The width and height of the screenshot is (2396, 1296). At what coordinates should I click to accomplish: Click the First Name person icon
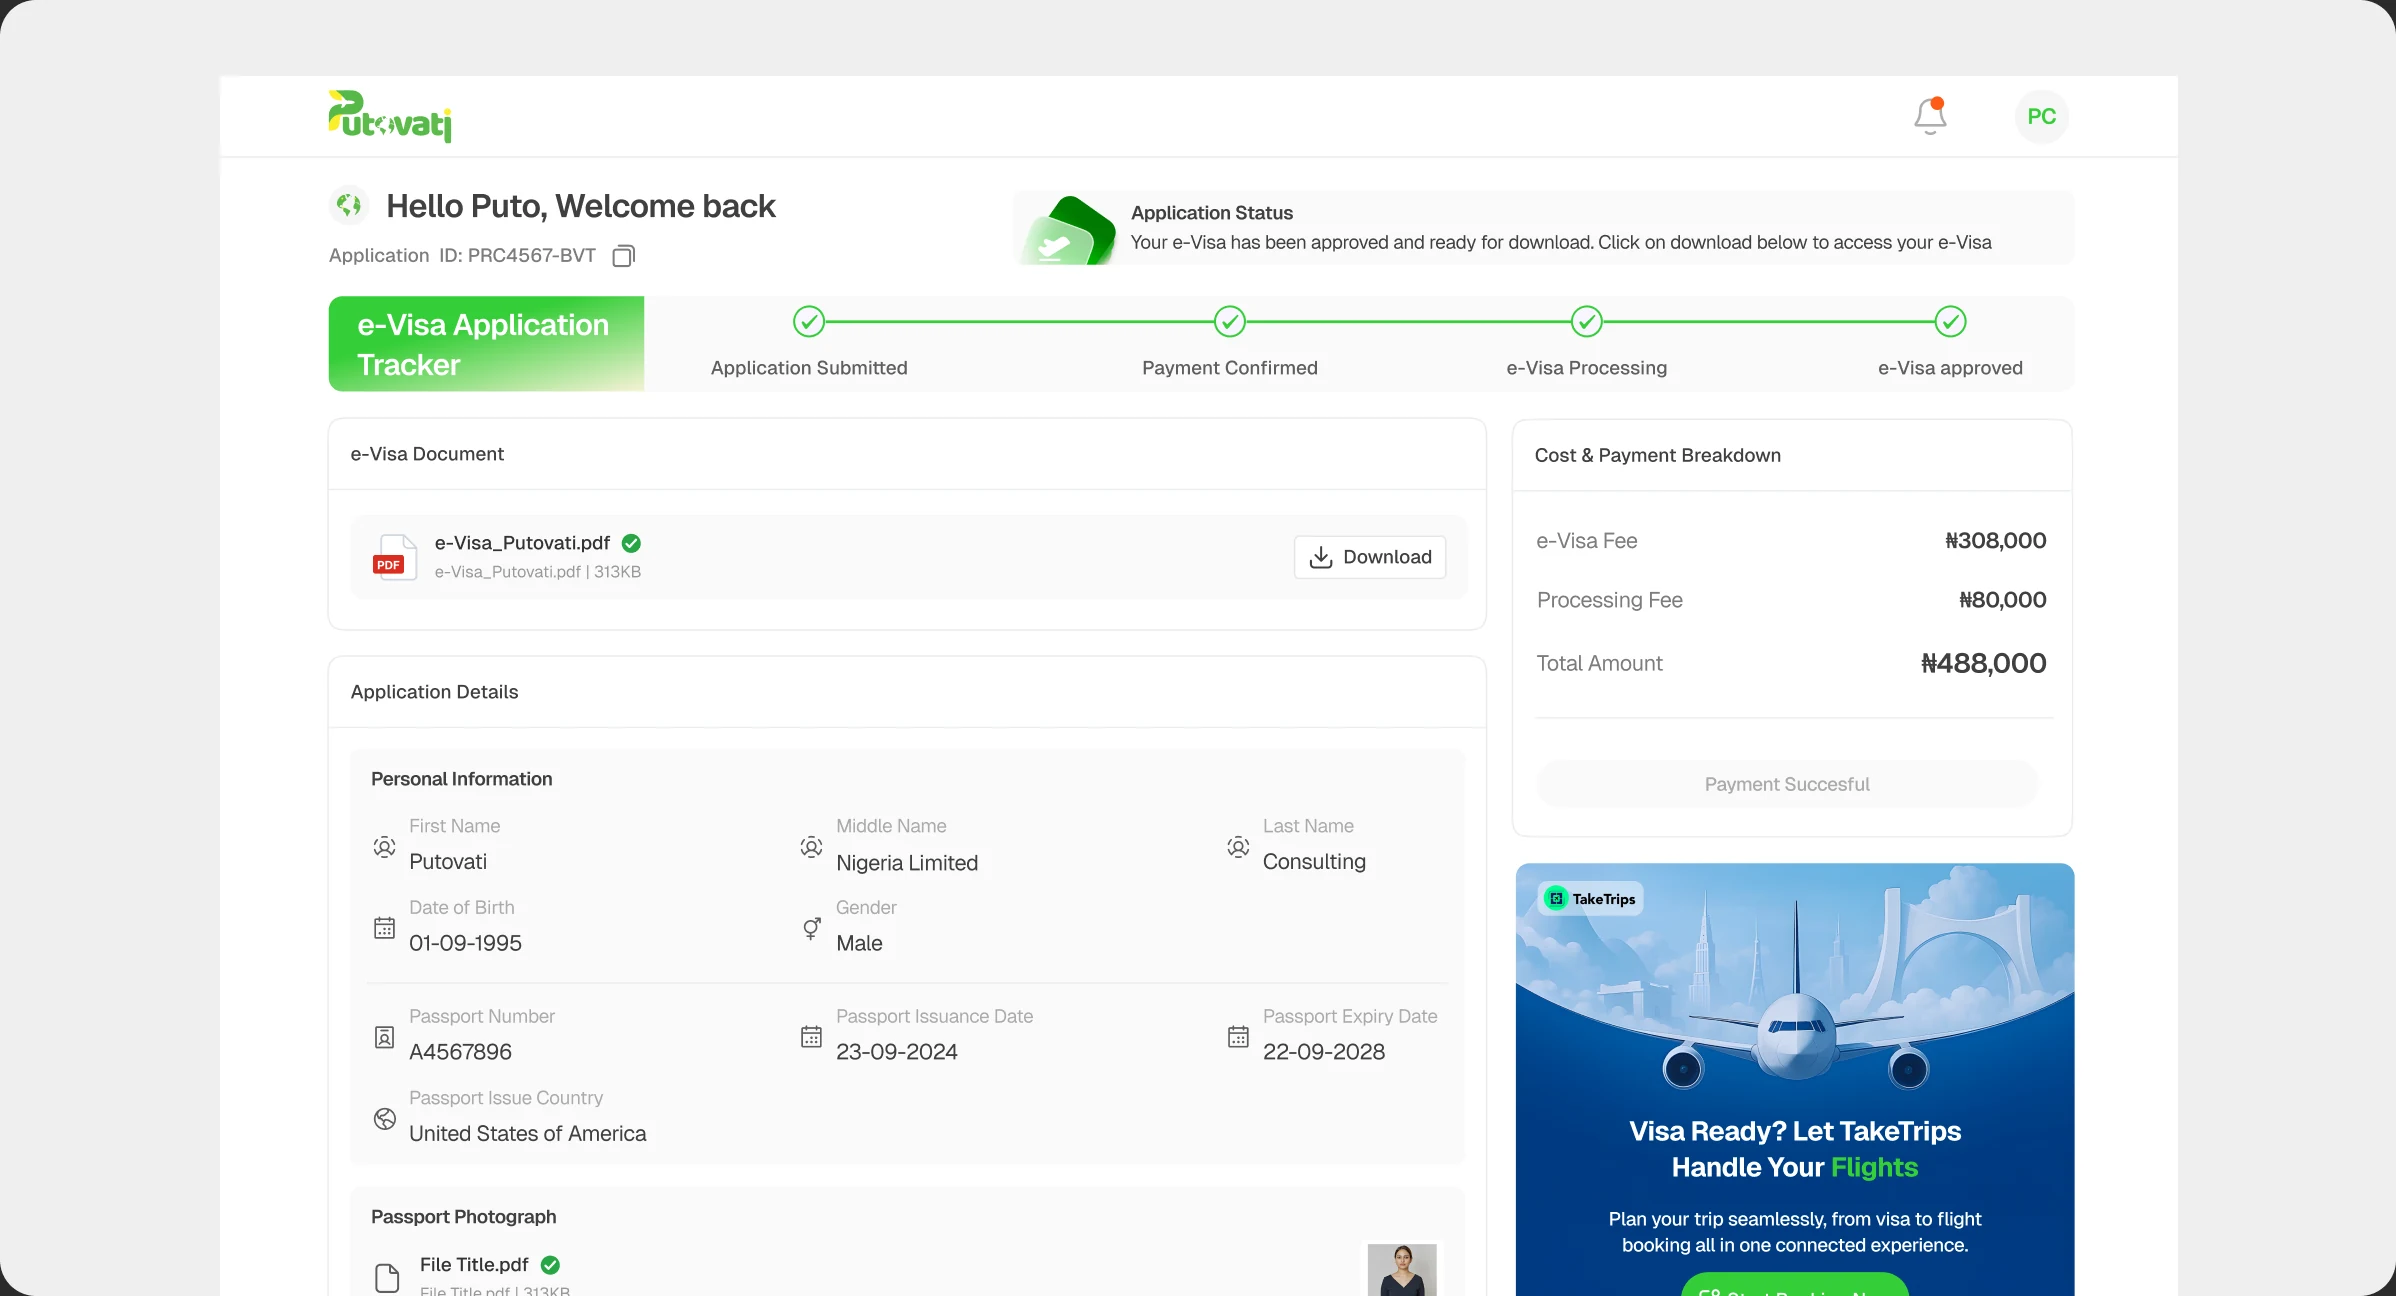384,847
